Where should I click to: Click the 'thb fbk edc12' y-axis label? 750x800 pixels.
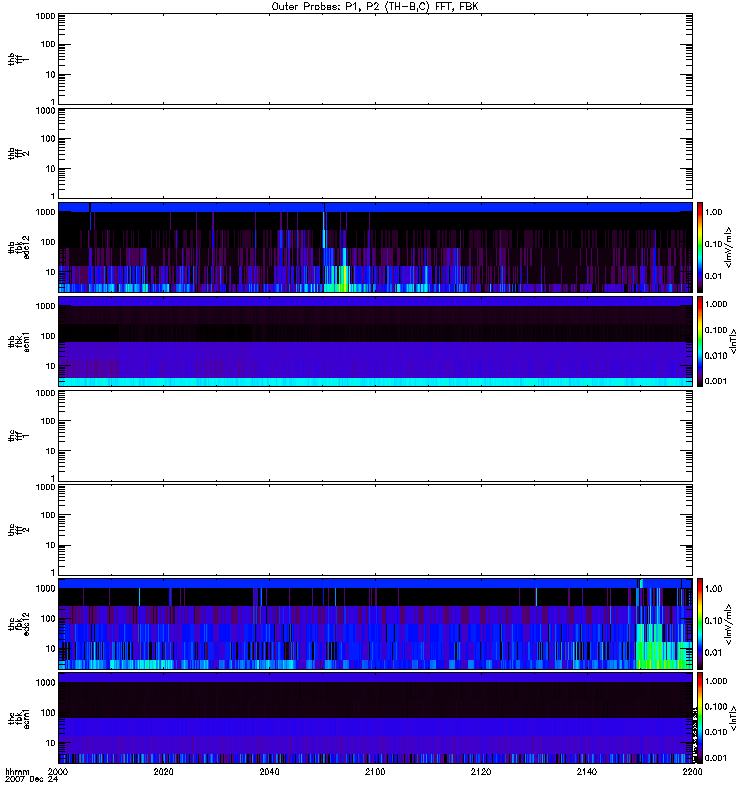click(18, 247)
